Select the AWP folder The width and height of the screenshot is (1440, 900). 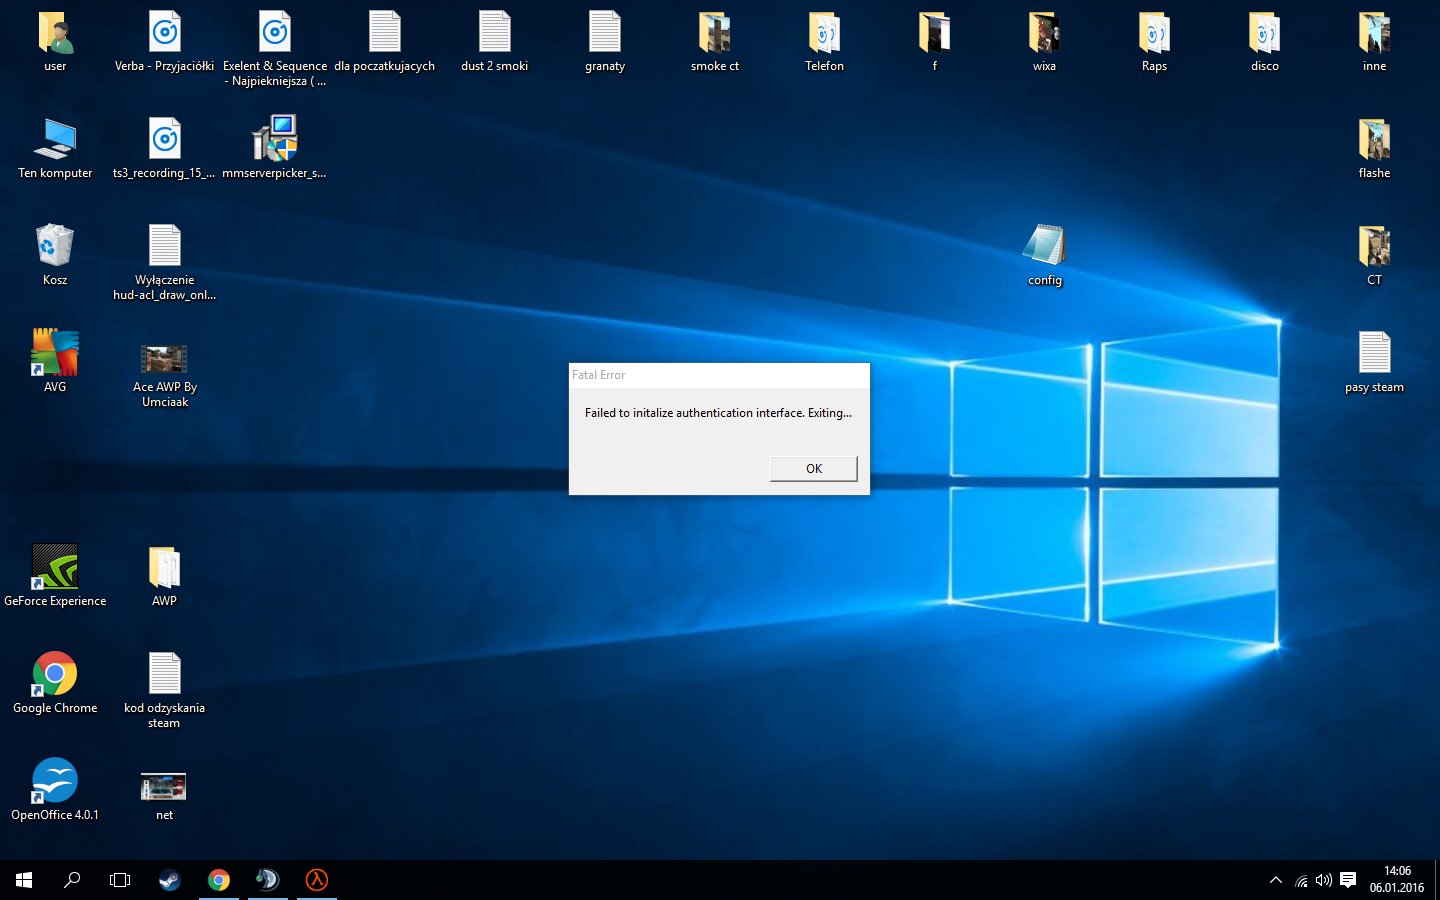pos(164,576)
